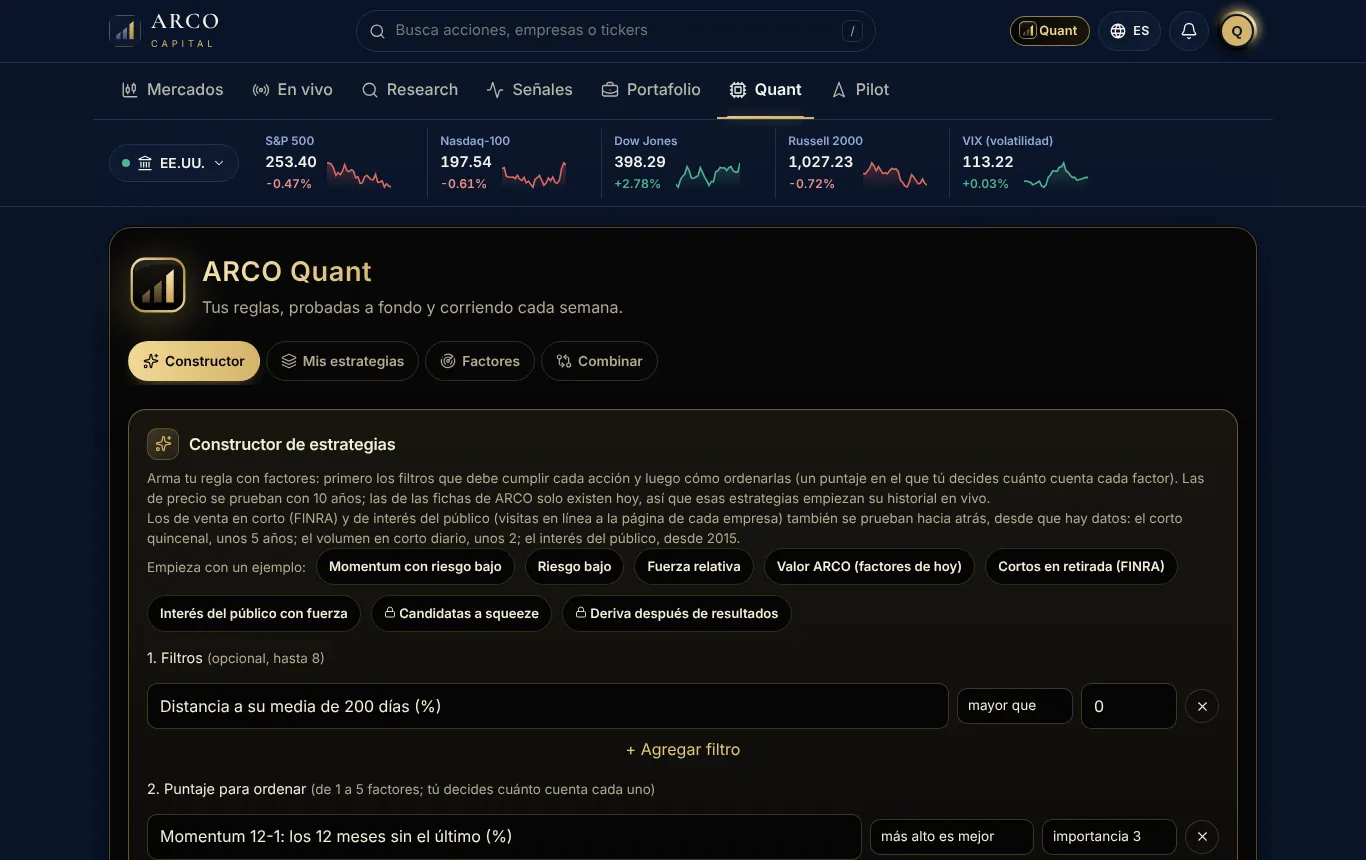Switch to Mis estrategias sub-tab
Viewport: 1366px width, 860px height.
click(342, 361)
